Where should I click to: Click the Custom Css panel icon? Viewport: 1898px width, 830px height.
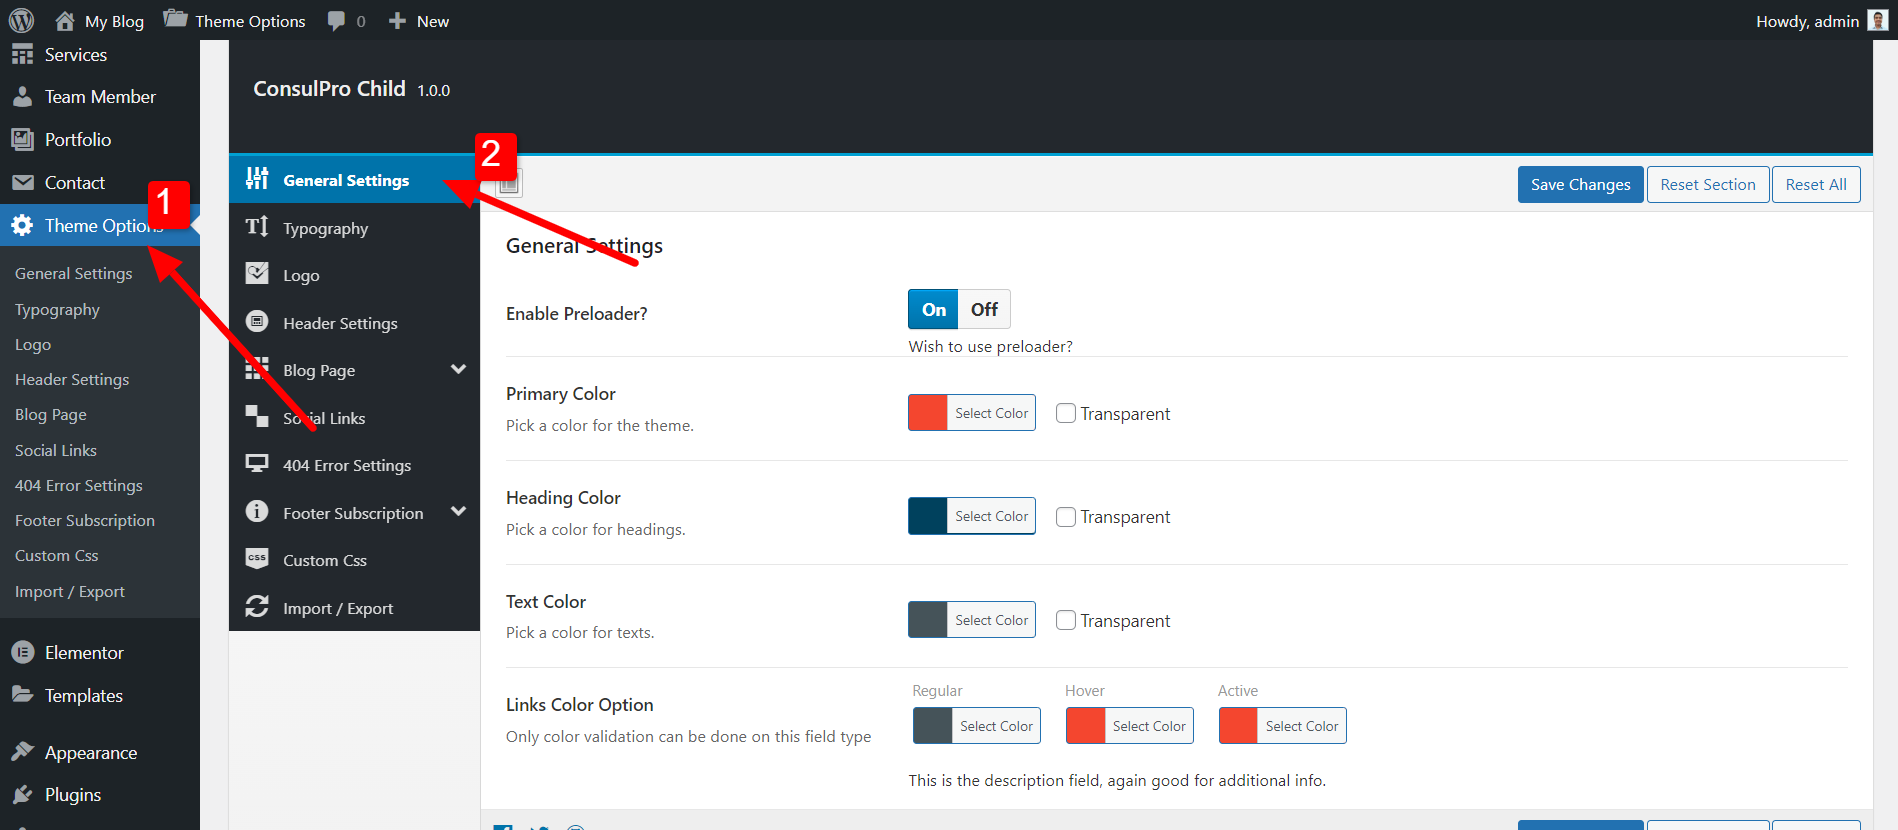[257, 559]
